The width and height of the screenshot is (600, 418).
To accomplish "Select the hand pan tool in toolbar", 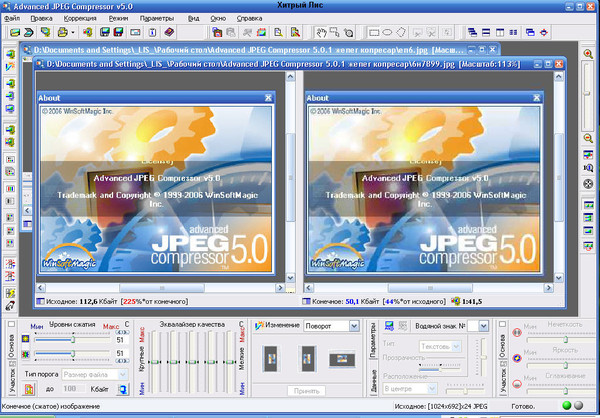I will (x=321, y=33).
